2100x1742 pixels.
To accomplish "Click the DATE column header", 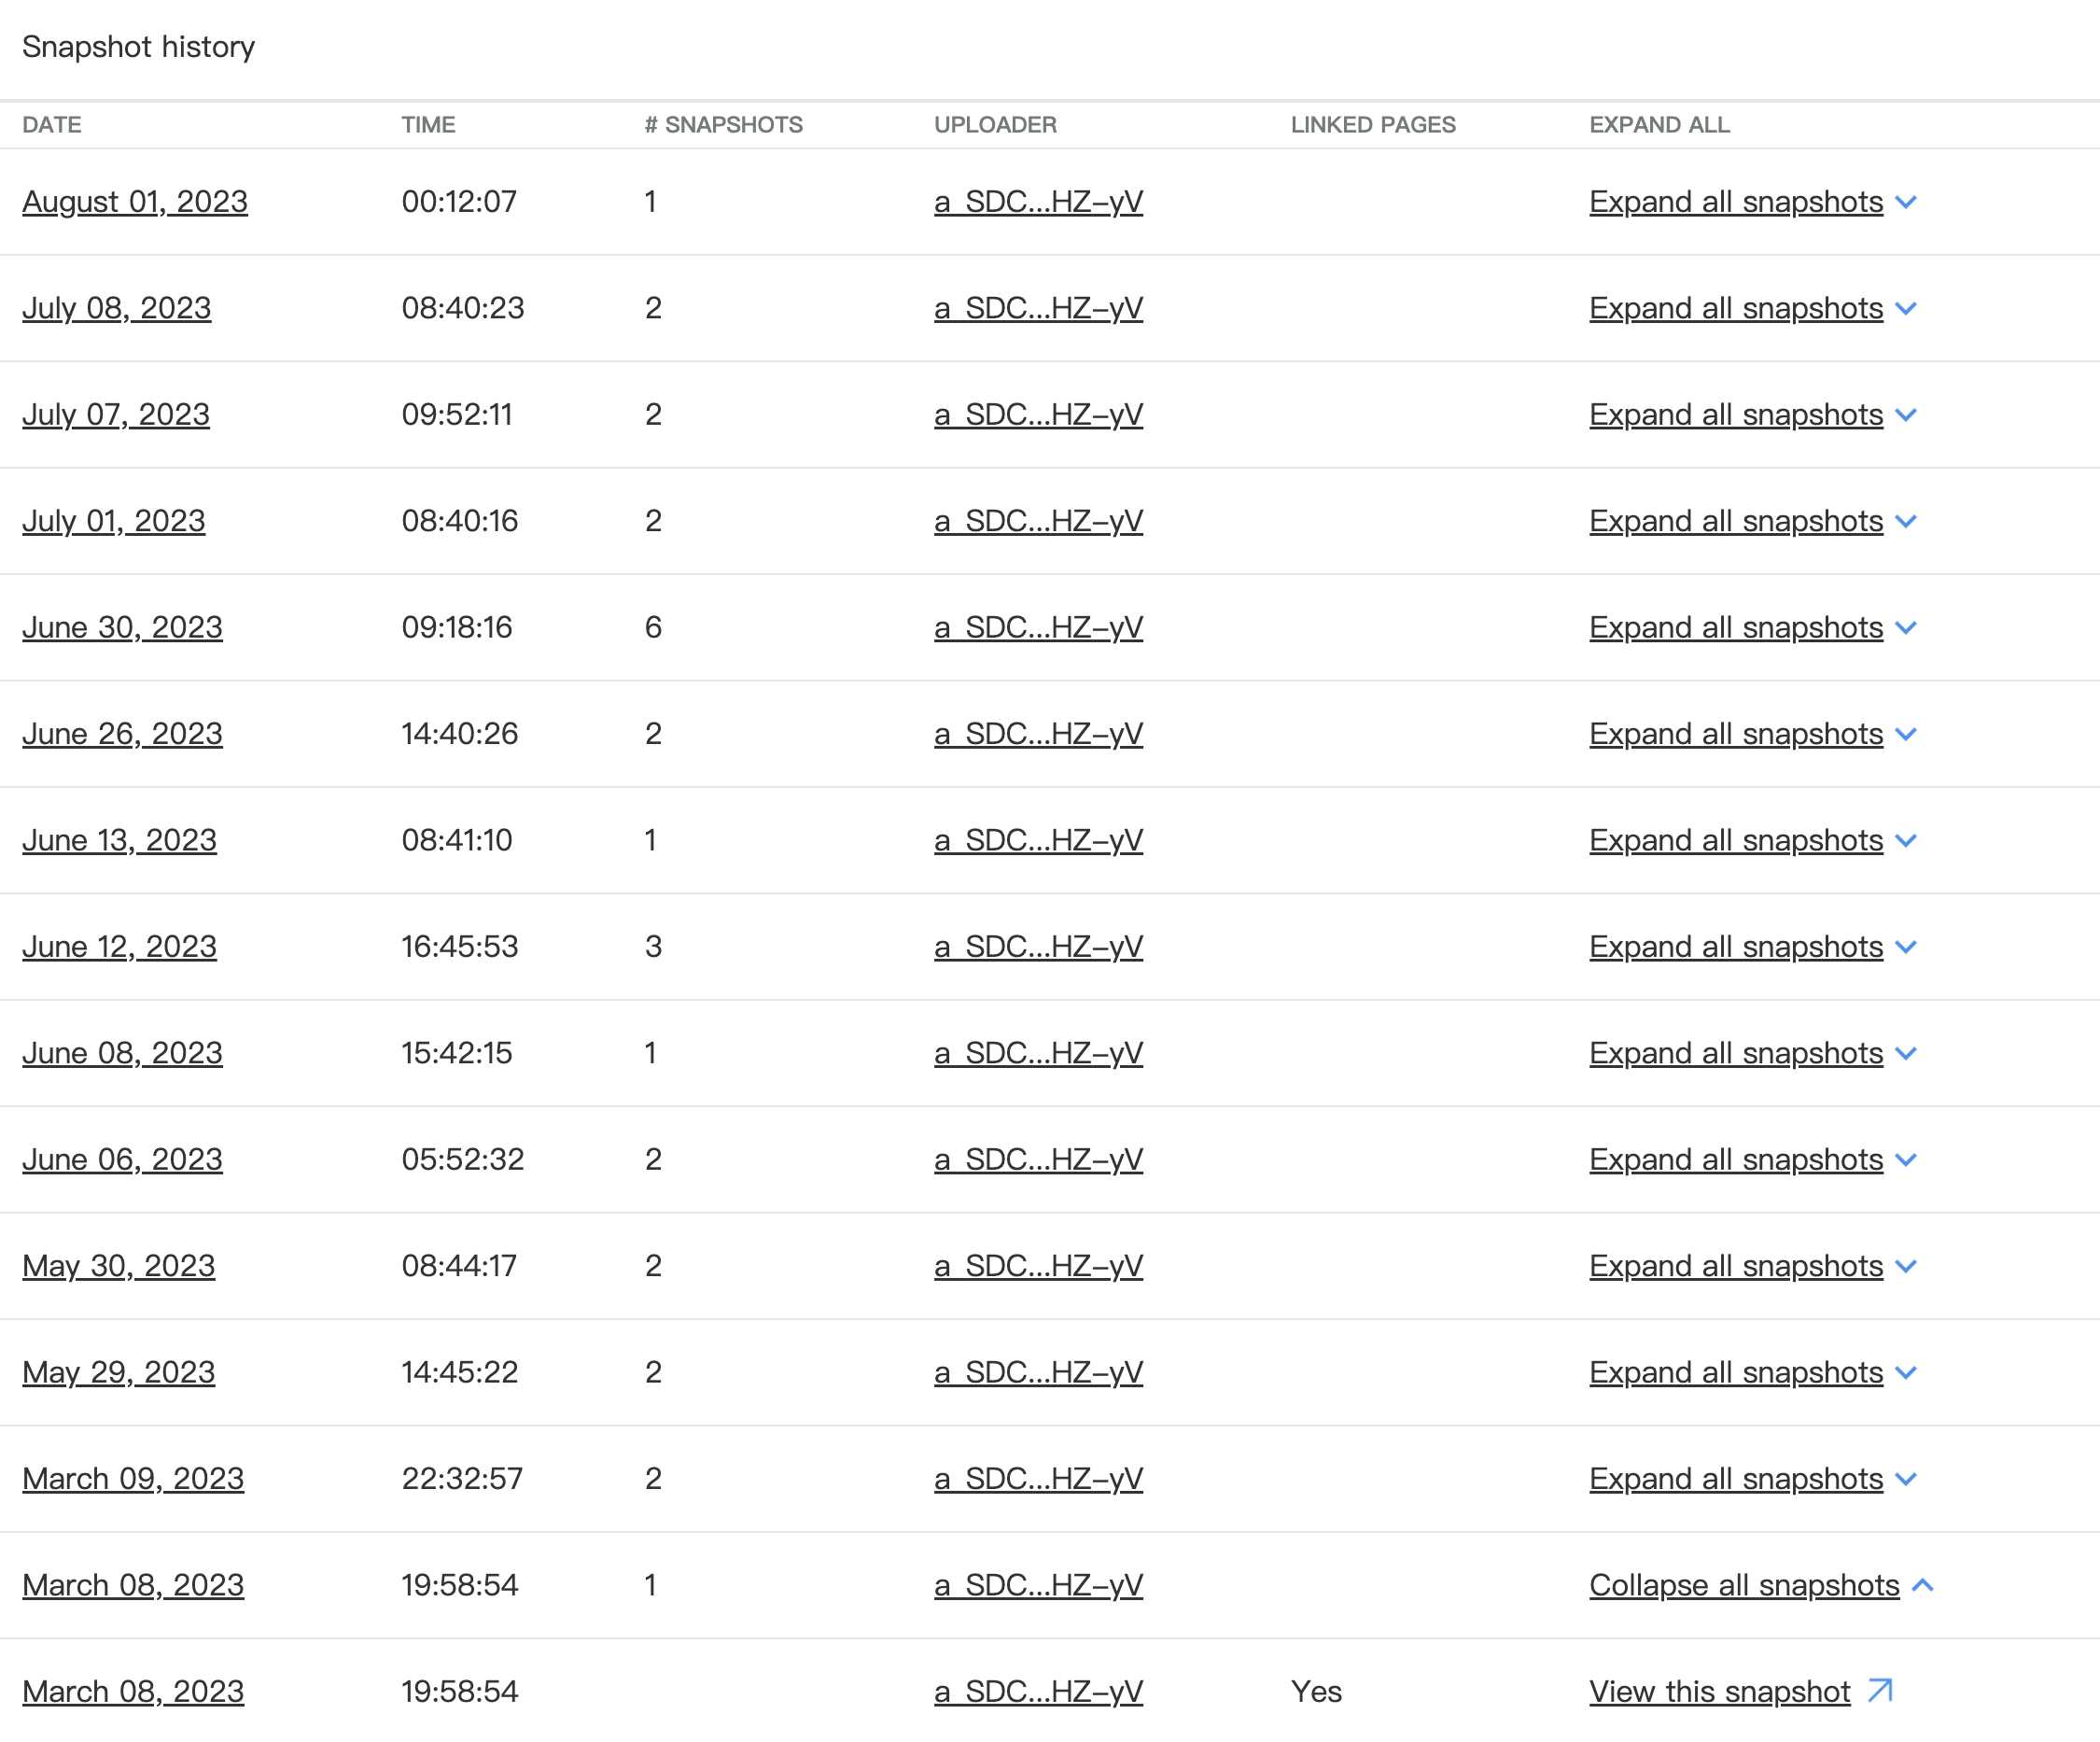I will click(52, 125).
